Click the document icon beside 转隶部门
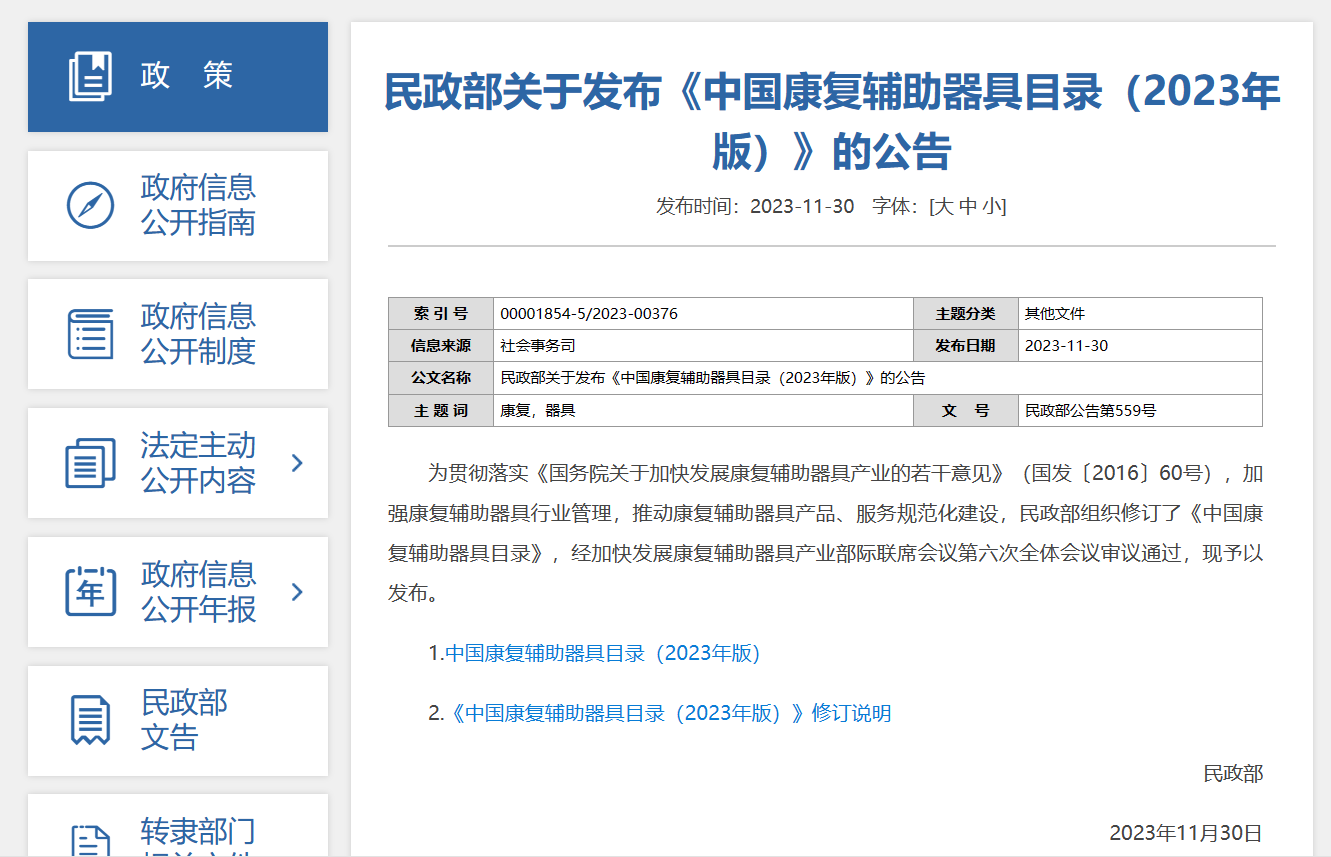 coord(90,840)
